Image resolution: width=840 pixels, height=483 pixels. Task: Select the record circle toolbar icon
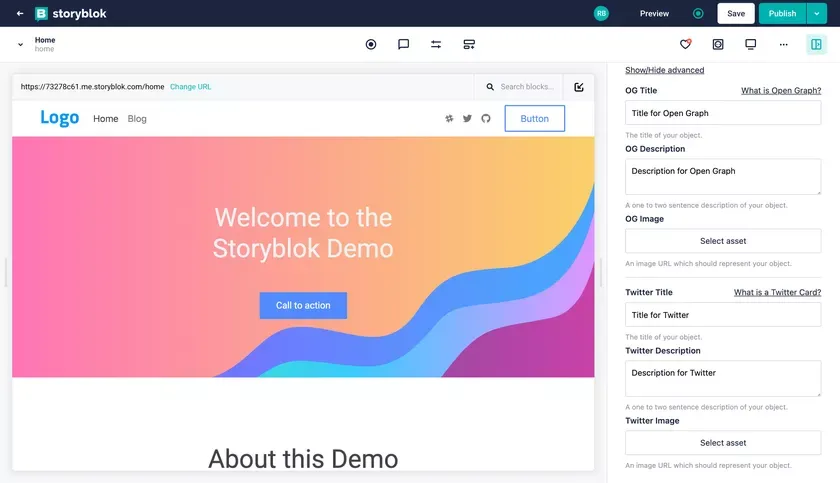[x=371, y=44]
